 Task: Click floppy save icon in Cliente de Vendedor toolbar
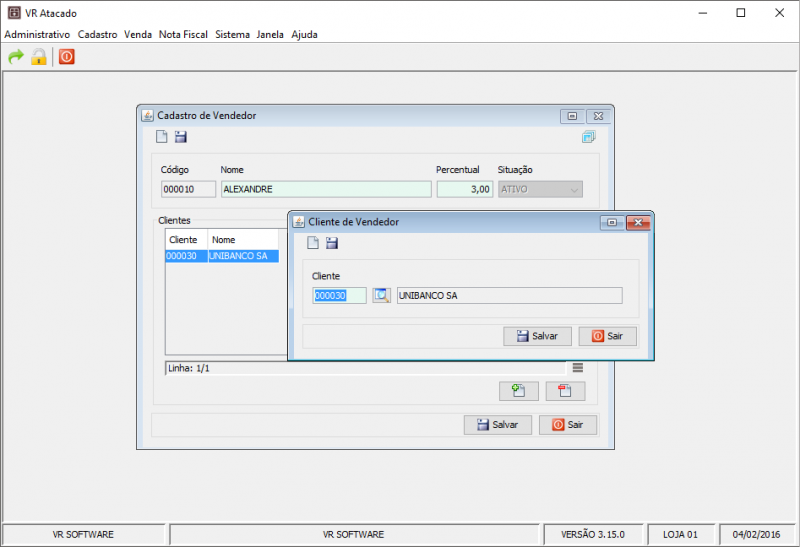(x=332, y=243)
